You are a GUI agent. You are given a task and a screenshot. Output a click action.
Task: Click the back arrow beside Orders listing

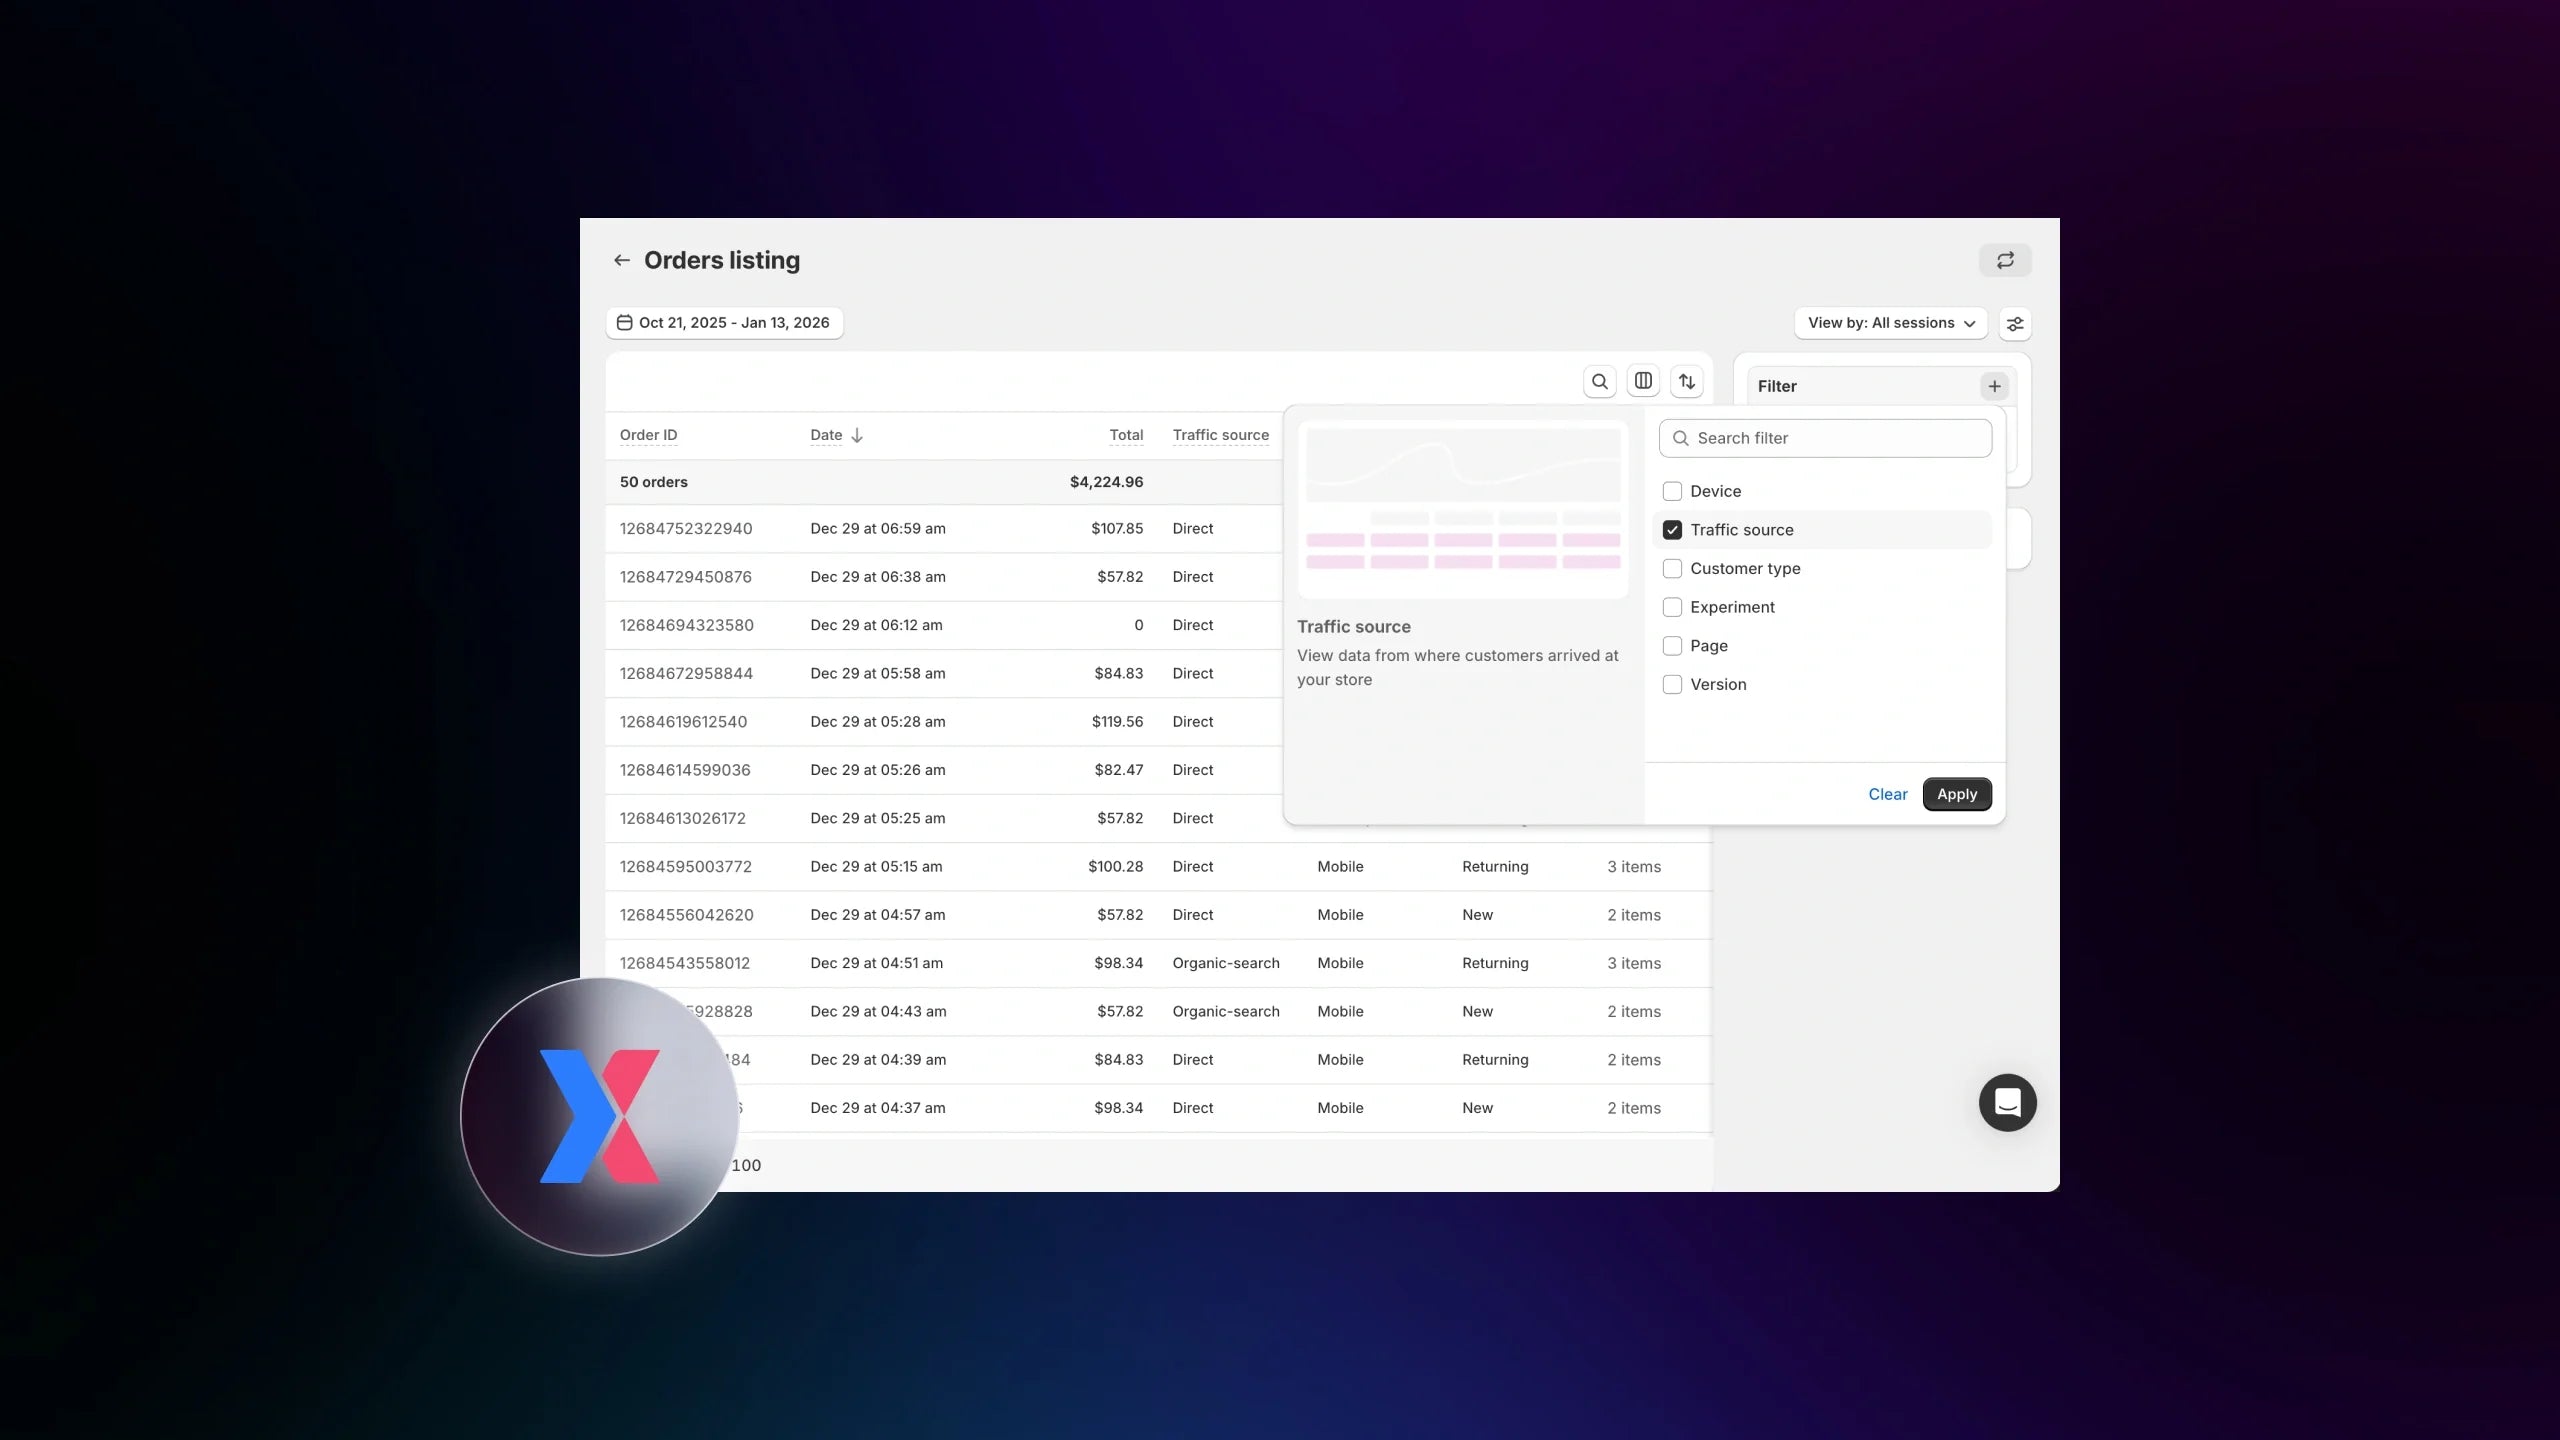click(x=621, y=260)
